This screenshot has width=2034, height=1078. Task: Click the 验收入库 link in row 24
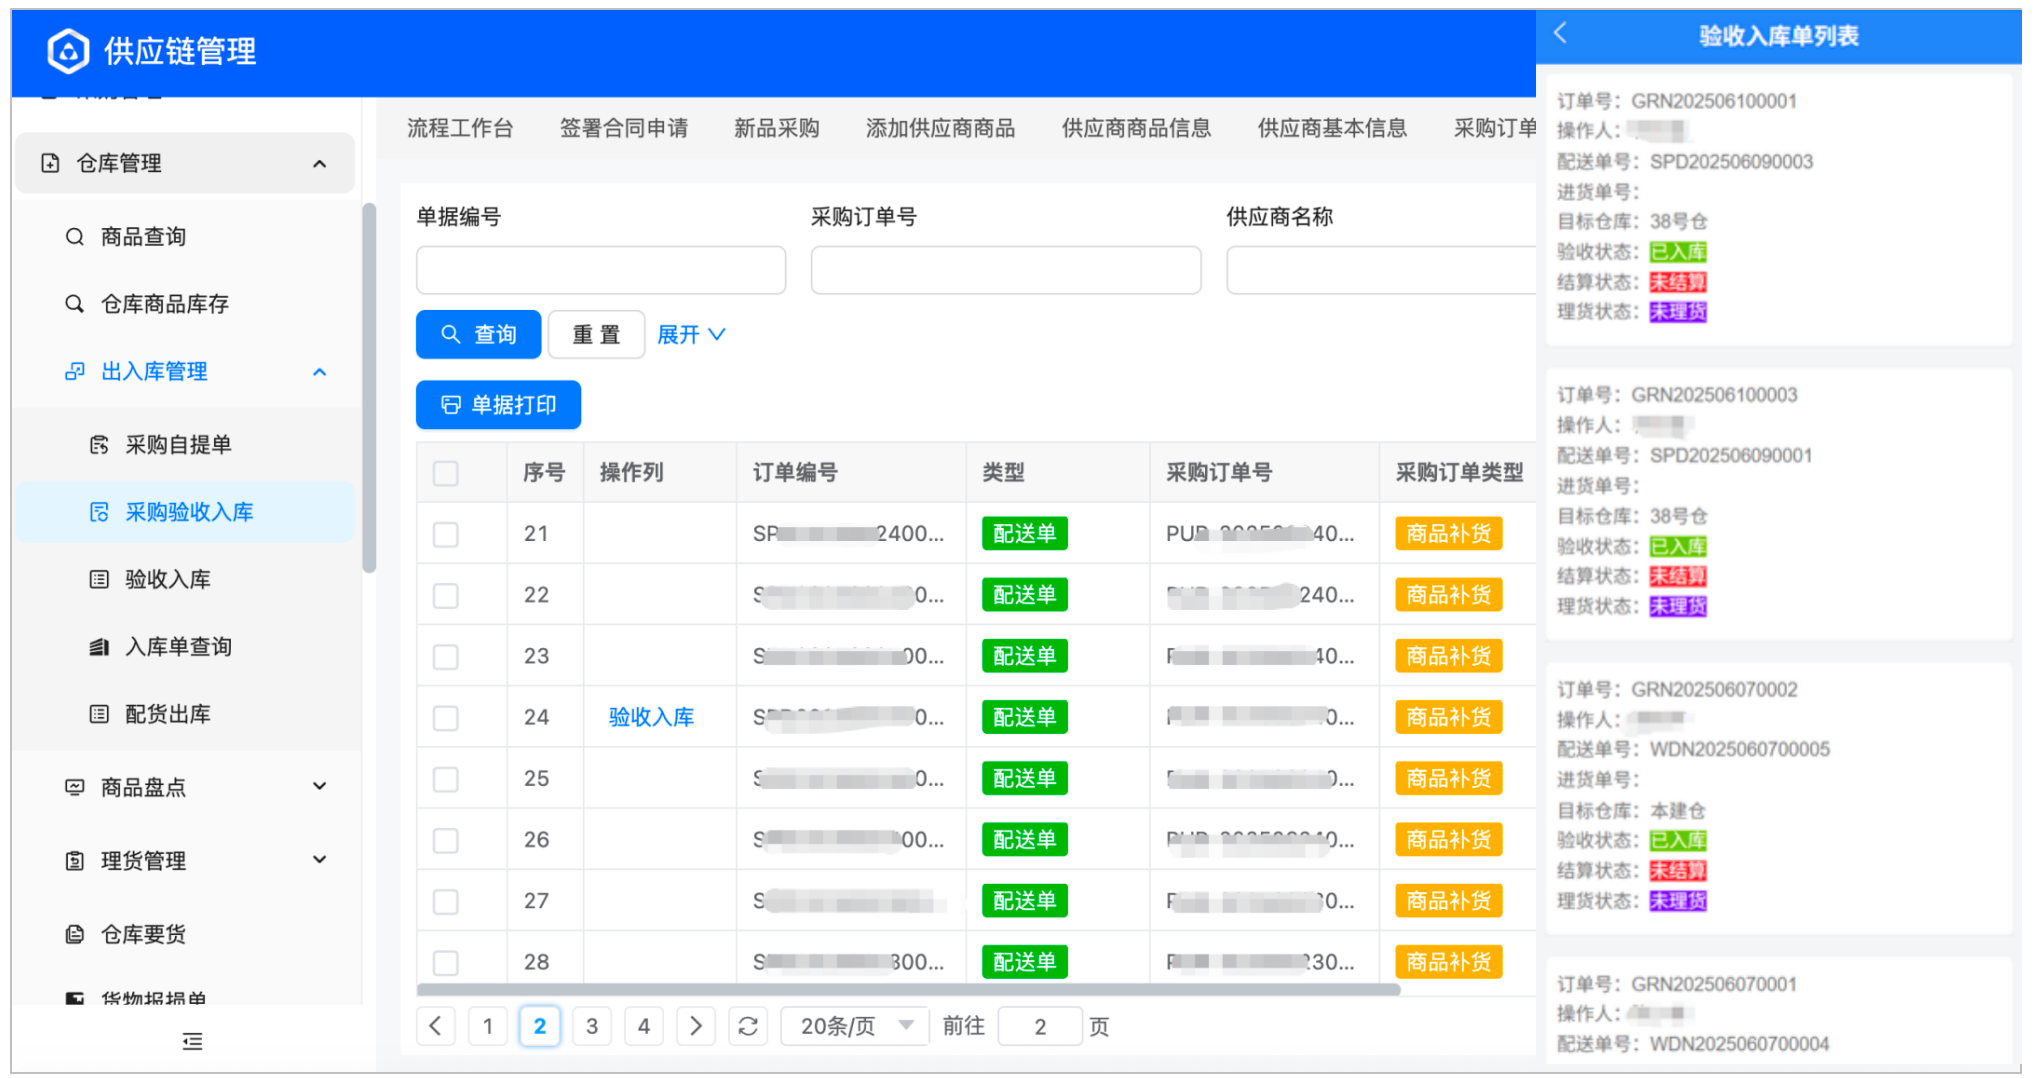652,717
